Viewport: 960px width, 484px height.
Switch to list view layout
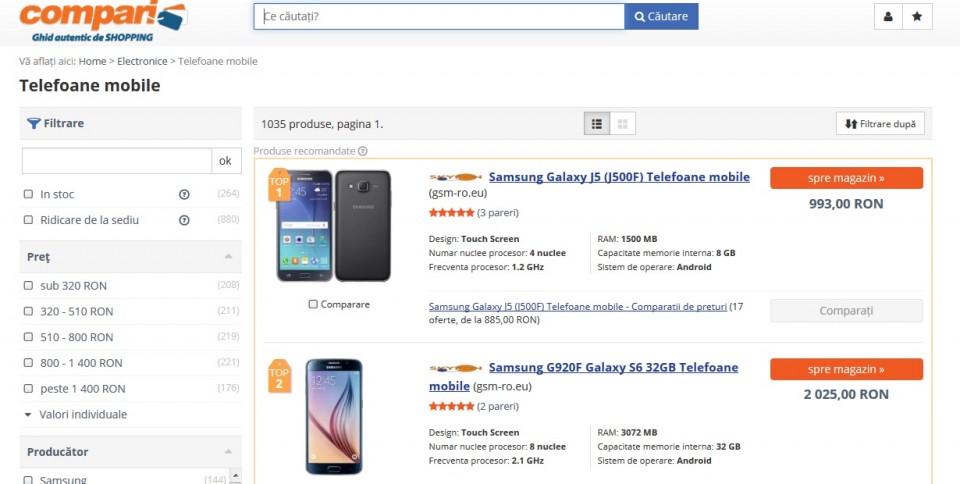tap(597, 124)
